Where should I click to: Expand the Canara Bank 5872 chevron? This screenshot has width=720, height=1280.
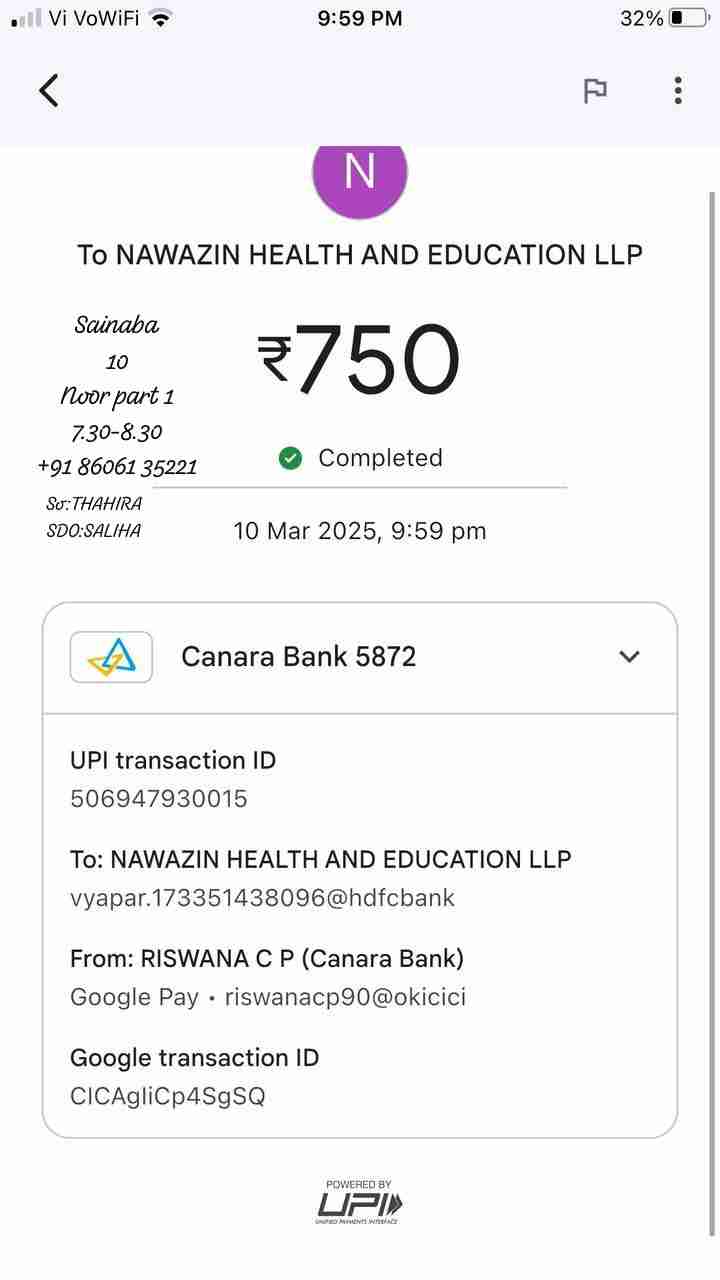629,657
